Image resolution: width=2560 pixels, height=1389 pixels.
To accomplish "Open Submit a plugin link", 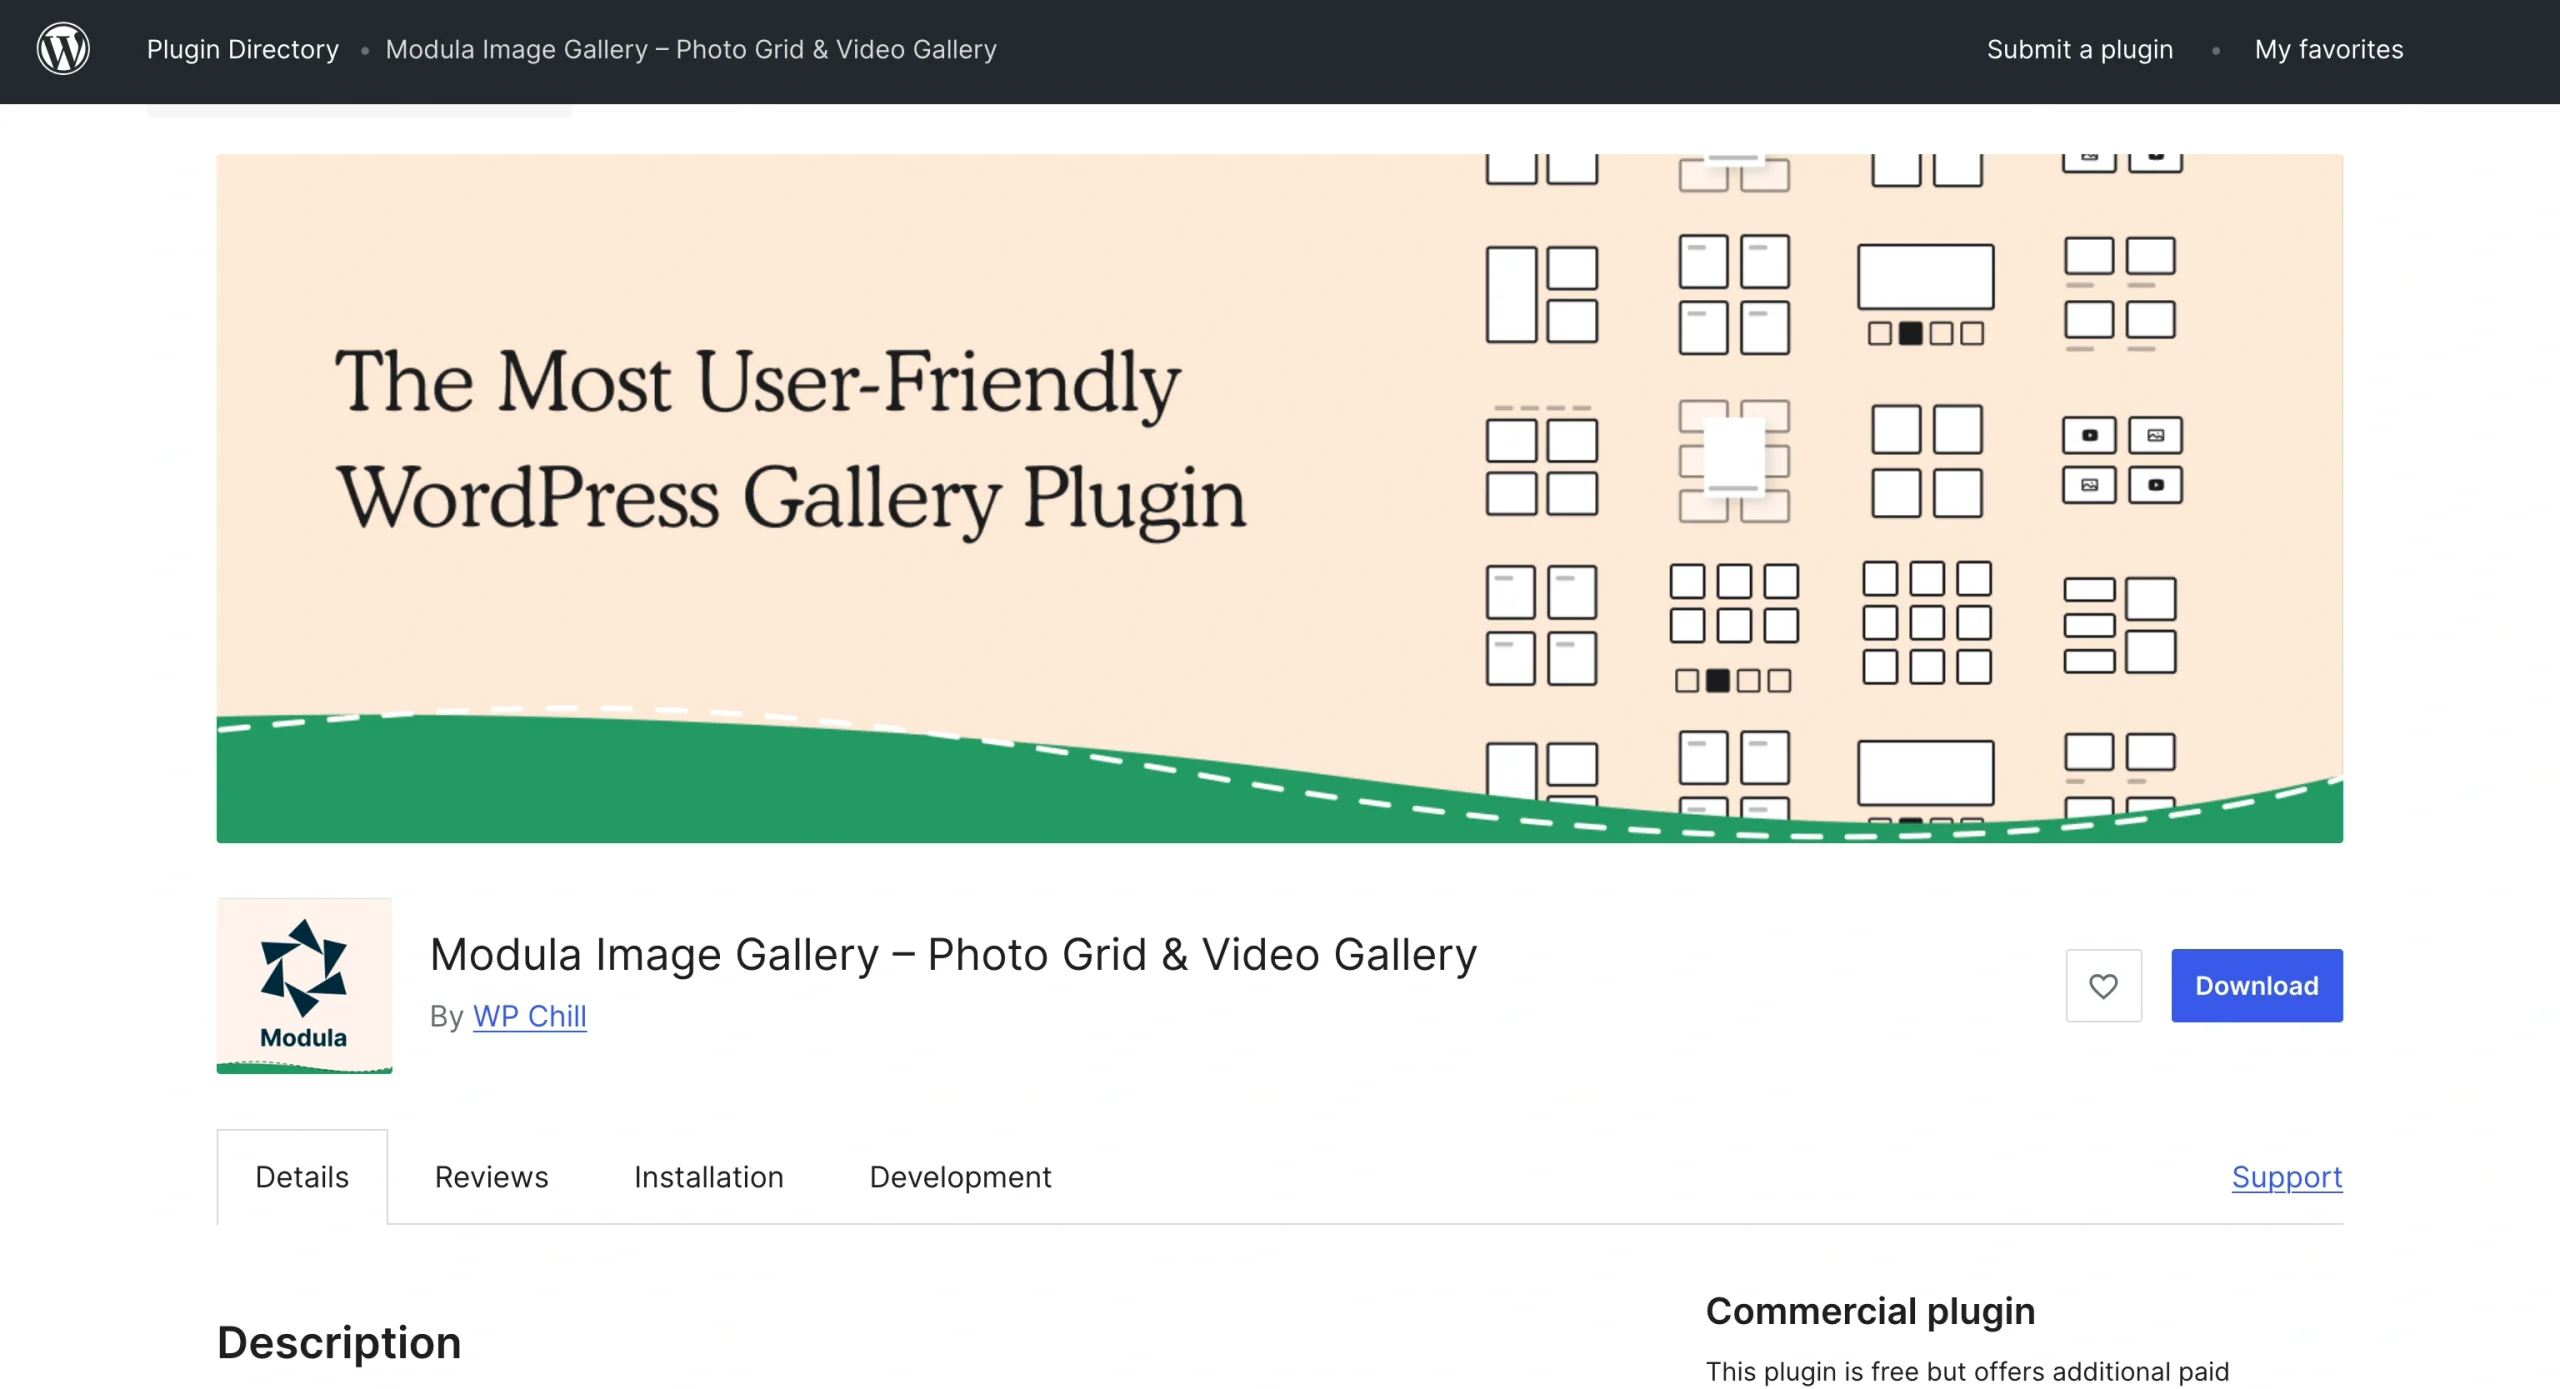I will [2080, 49].
